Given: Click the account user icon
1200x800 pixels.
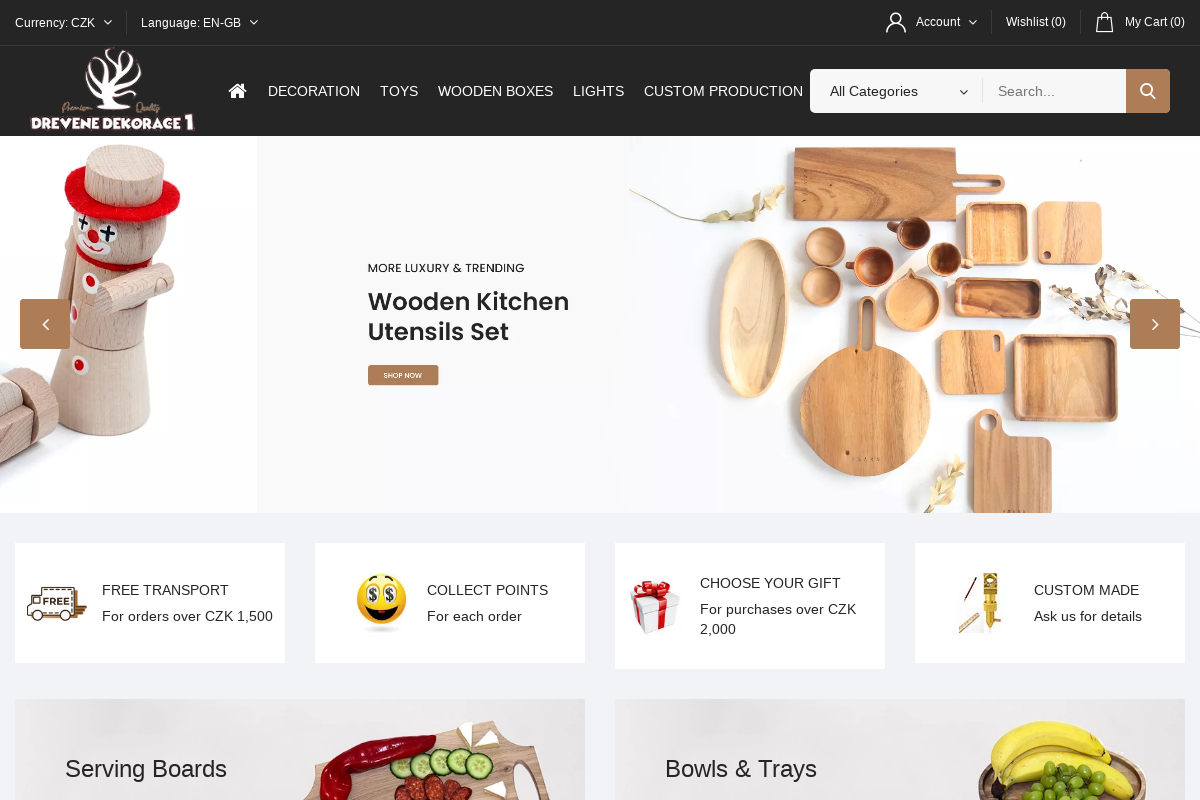Looking at the screenshot, I should [x=896, y=22].
